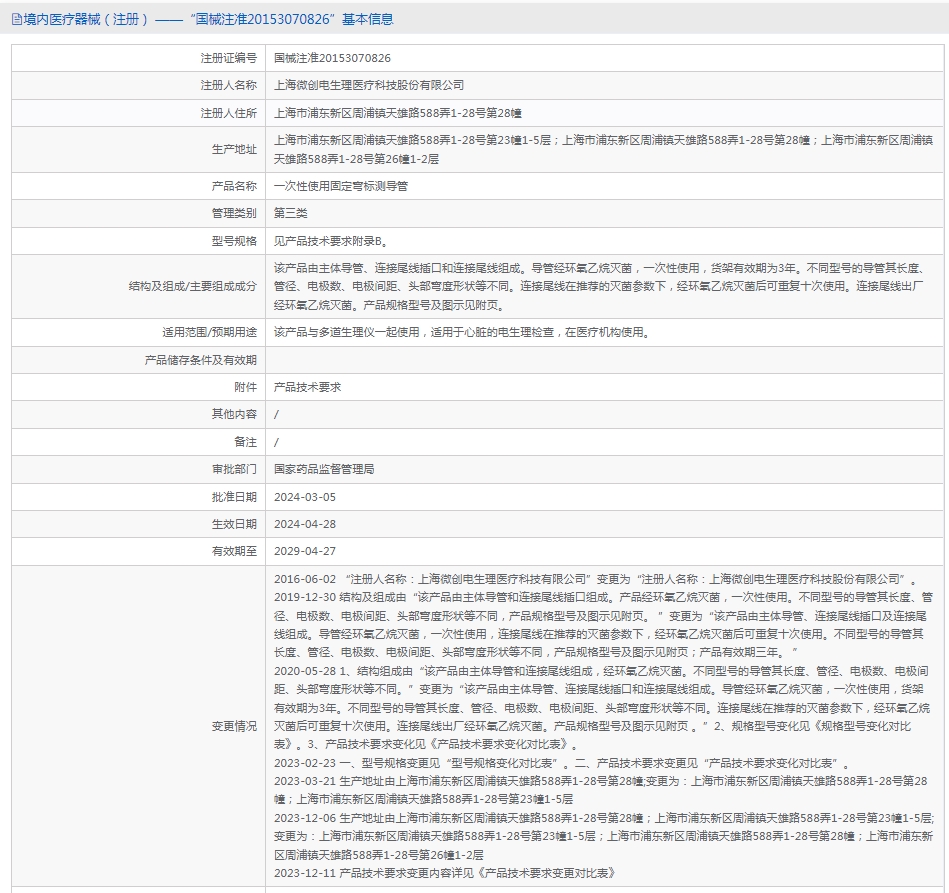Select the expiry date 2029-04-27

(x=304, y=552)
